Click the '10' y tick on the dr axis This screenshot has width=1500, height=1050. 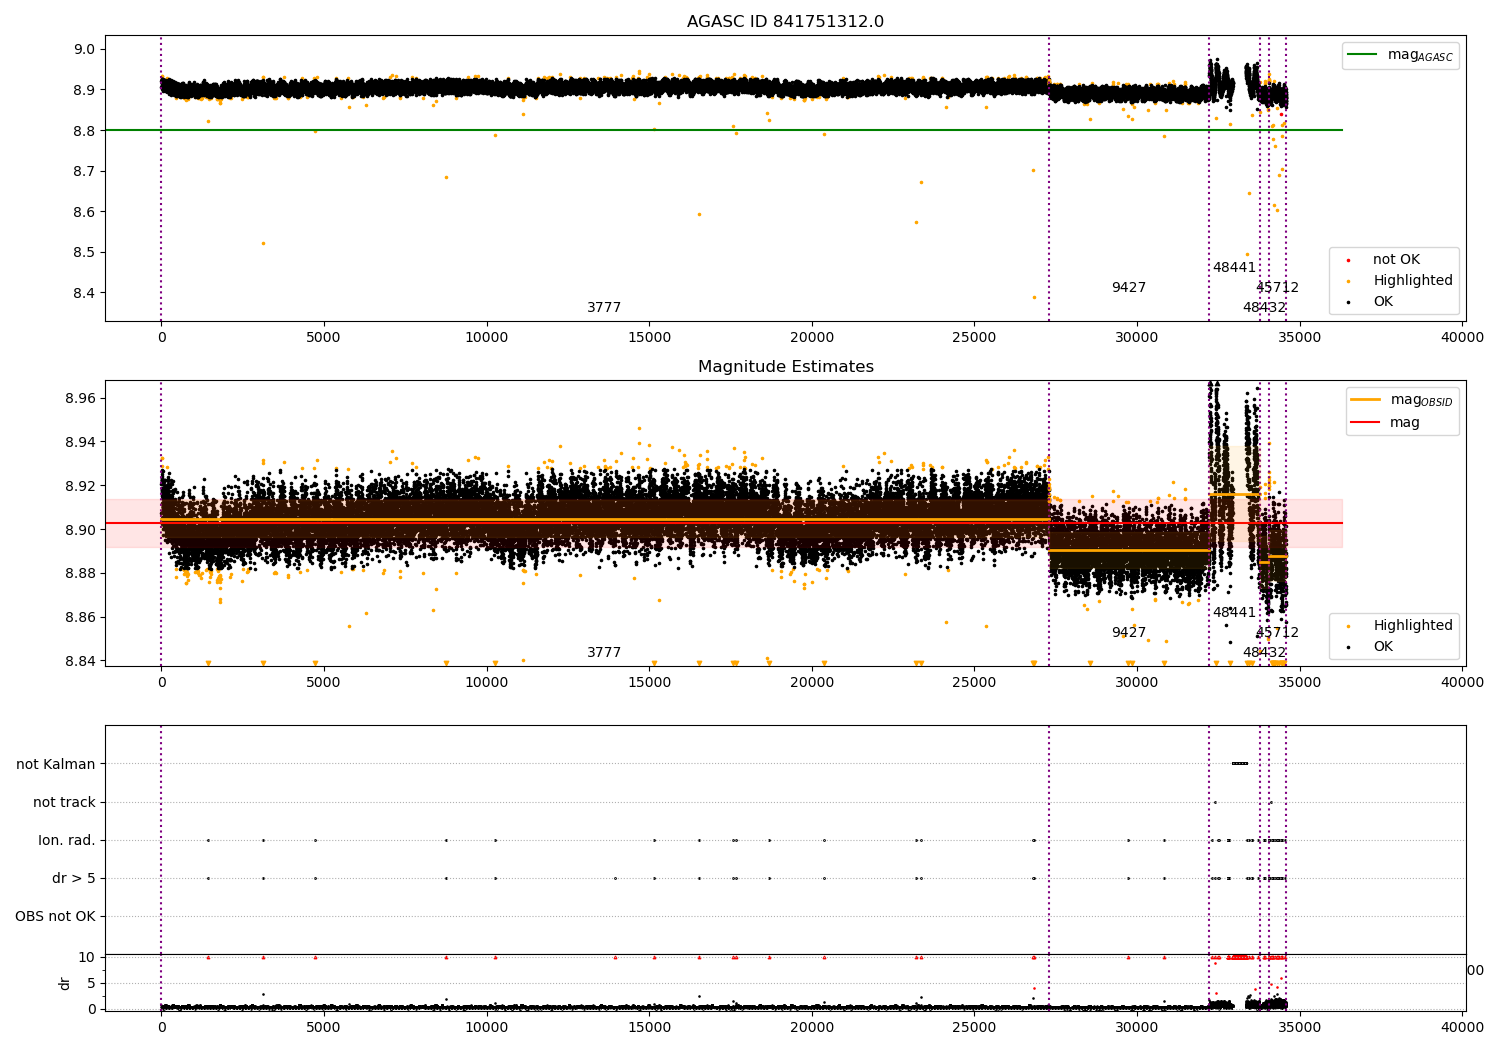pyautogui.click(x=87, y=957)
